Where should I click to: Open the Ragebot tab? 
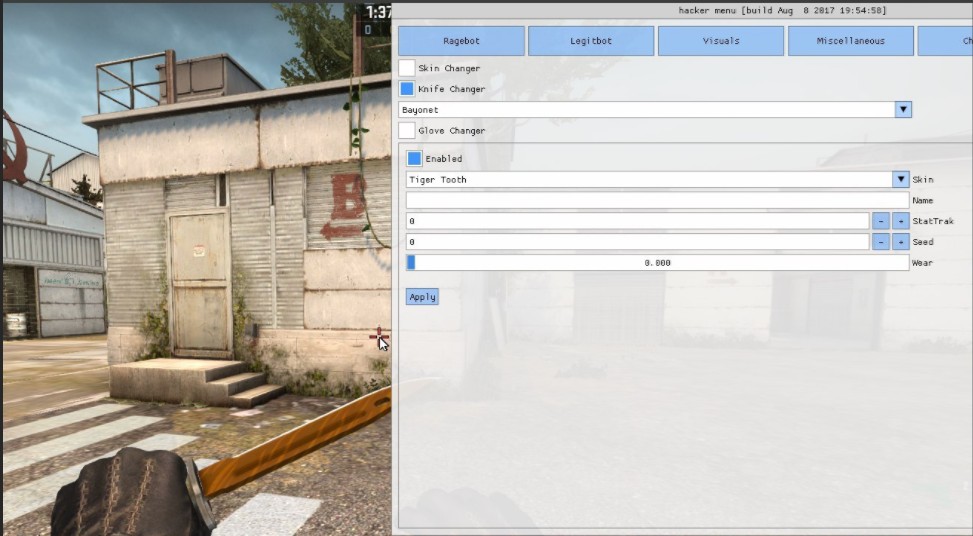click(461, 41)
